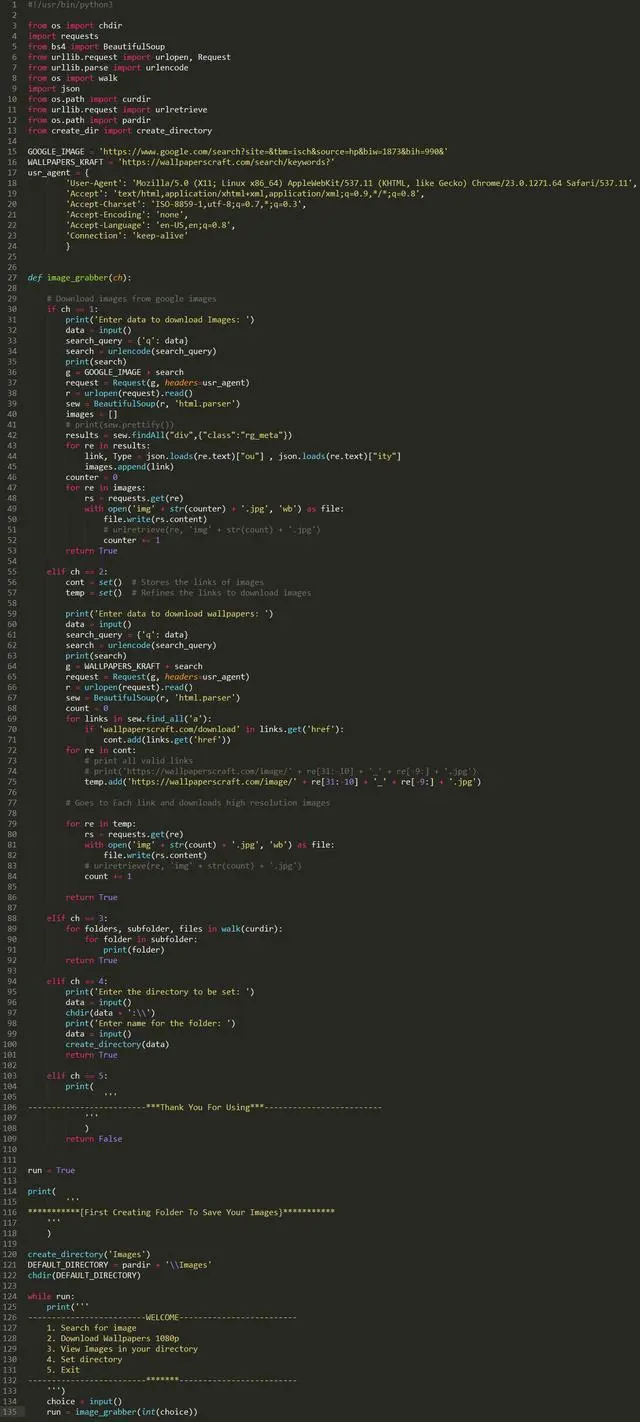Click menu text '3. View Images in your directory'
Screen dimensions: 640x1422
(122, 1348)
